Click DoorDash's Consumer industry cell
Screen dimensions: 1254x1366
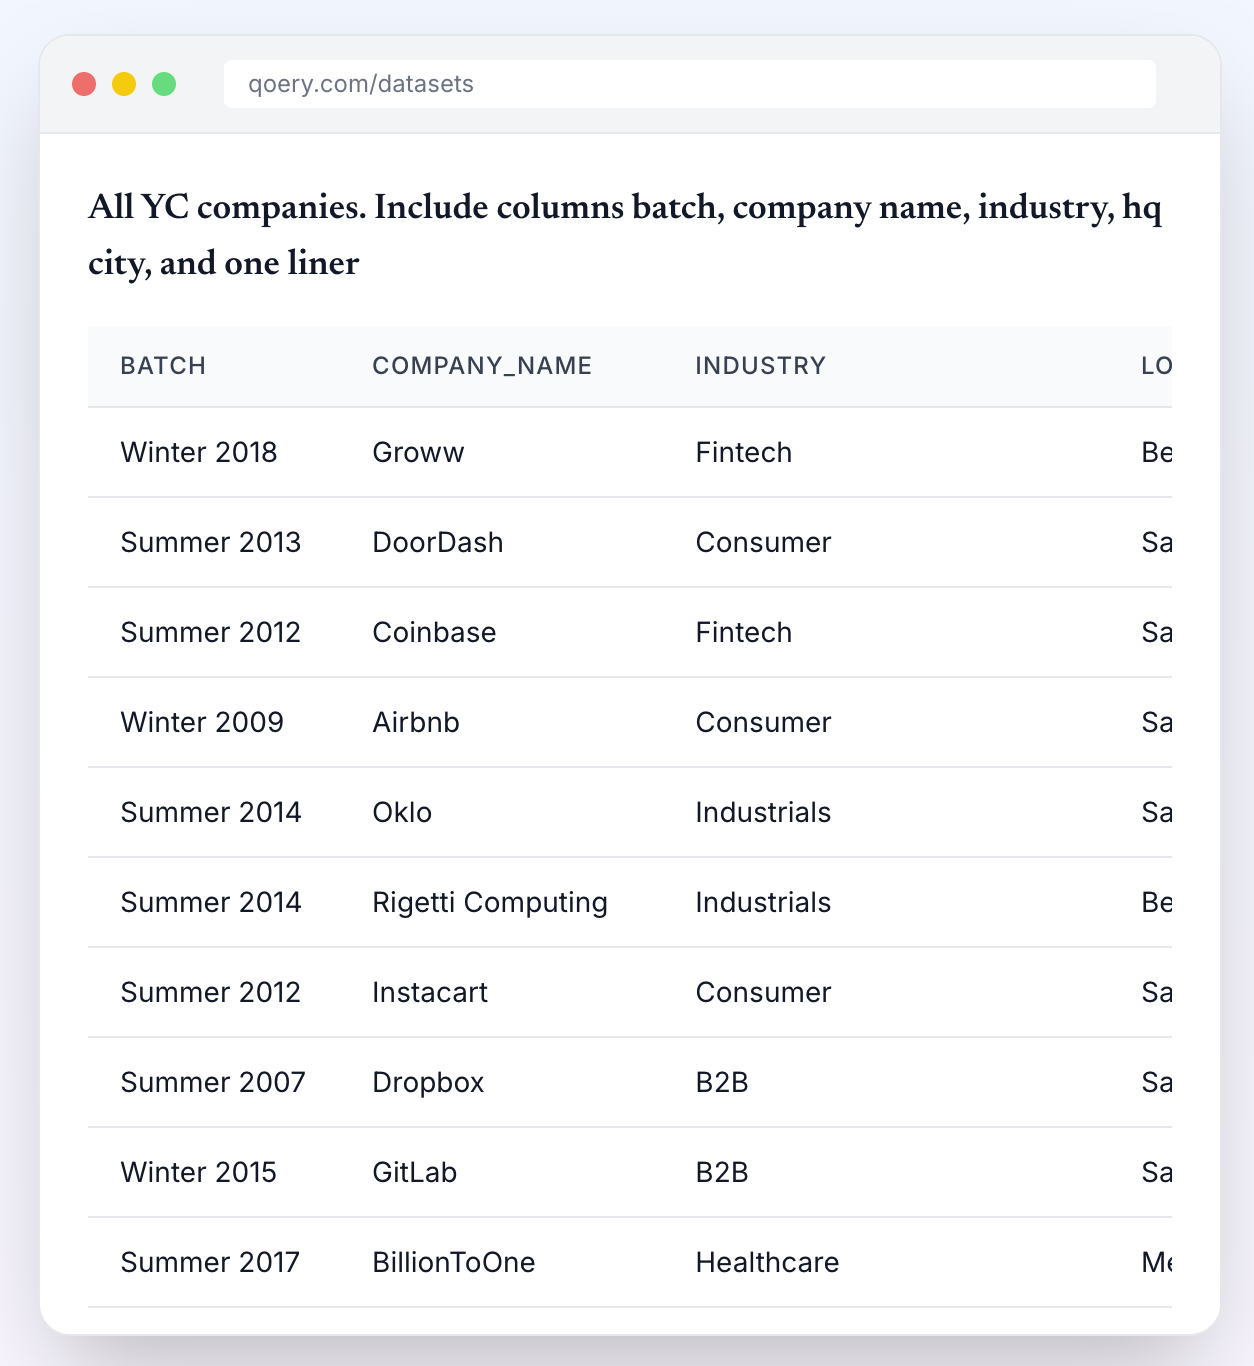pyautogui.click(x=763, y=542)
